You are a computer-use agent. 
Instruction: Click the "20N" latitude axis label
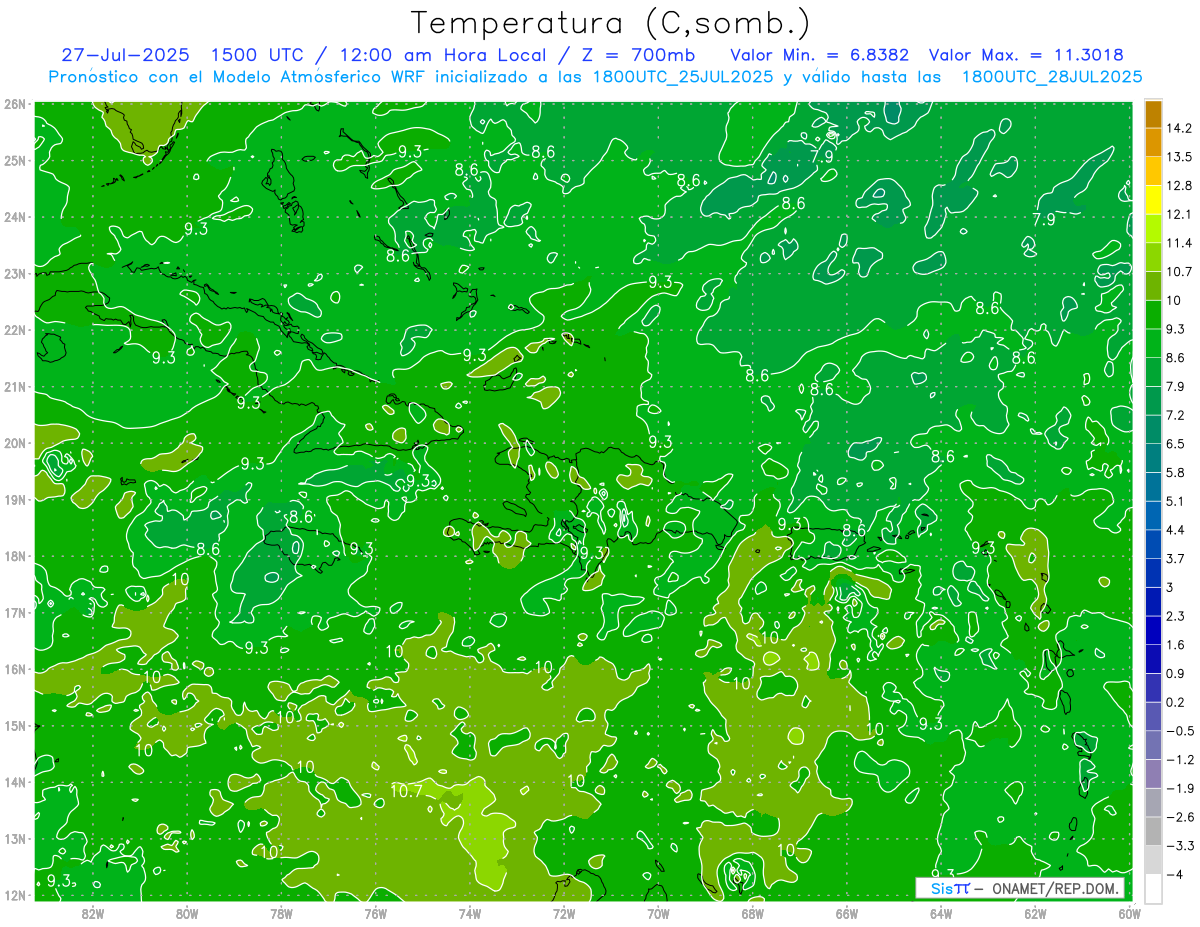tap(14, 443)
